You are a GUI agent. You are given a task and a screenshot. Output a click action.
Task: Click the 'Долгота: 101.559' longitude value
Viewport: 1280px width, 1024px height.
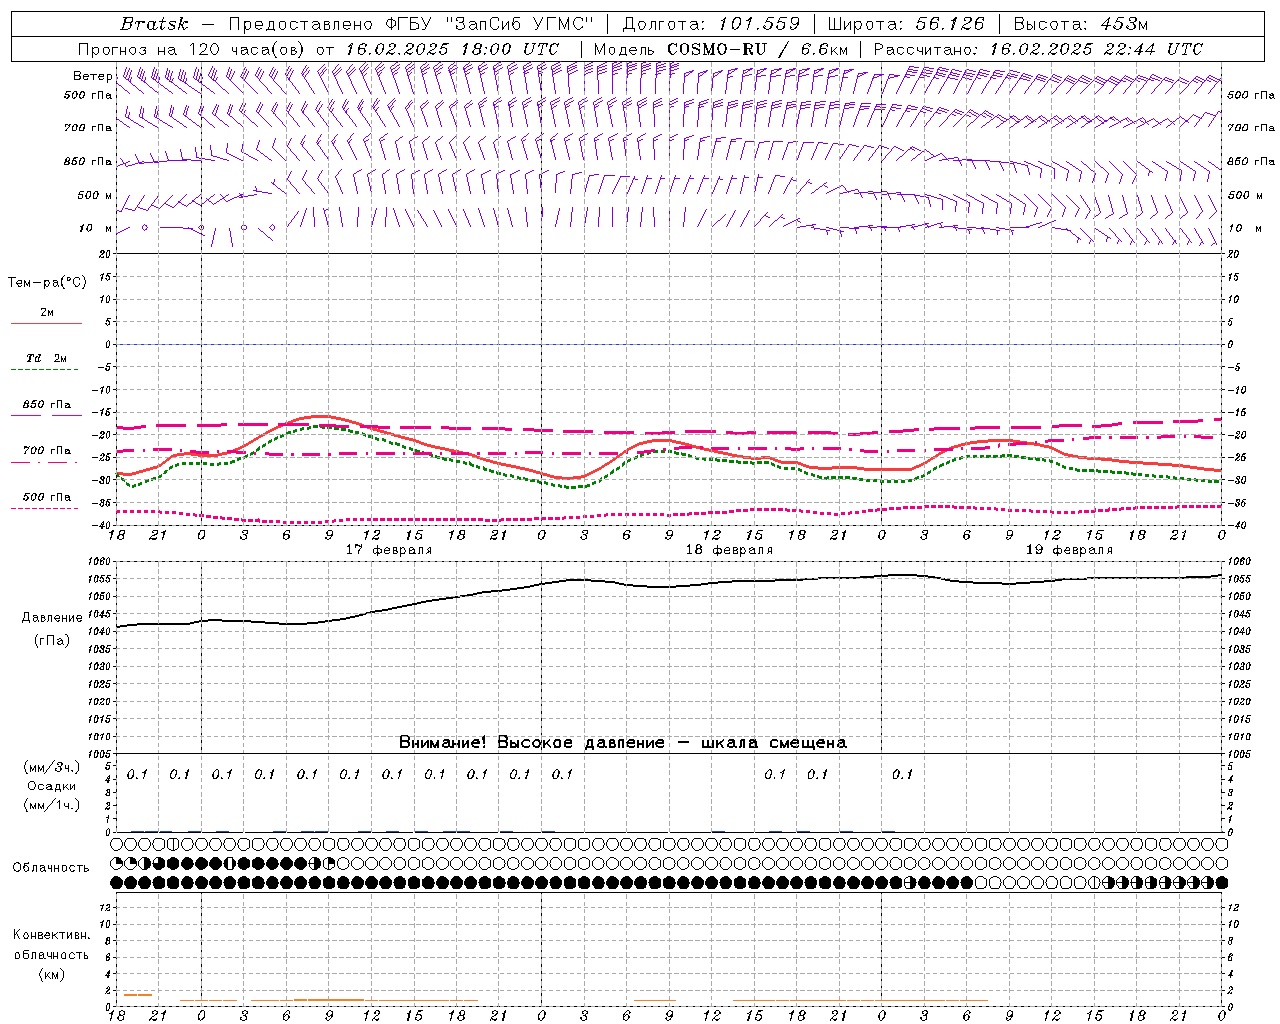(x=711, y=24)
